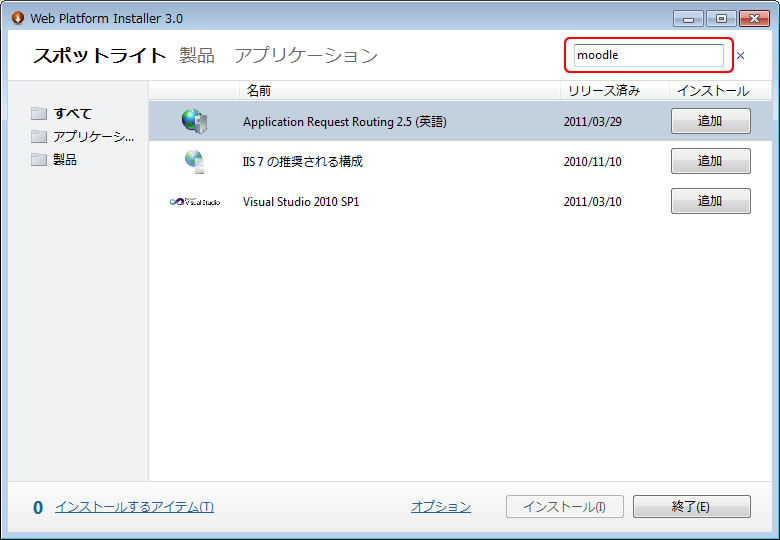Click the Visual Studio 2010 SP1 logo
780x540 pixels.
tap(194, 201)
